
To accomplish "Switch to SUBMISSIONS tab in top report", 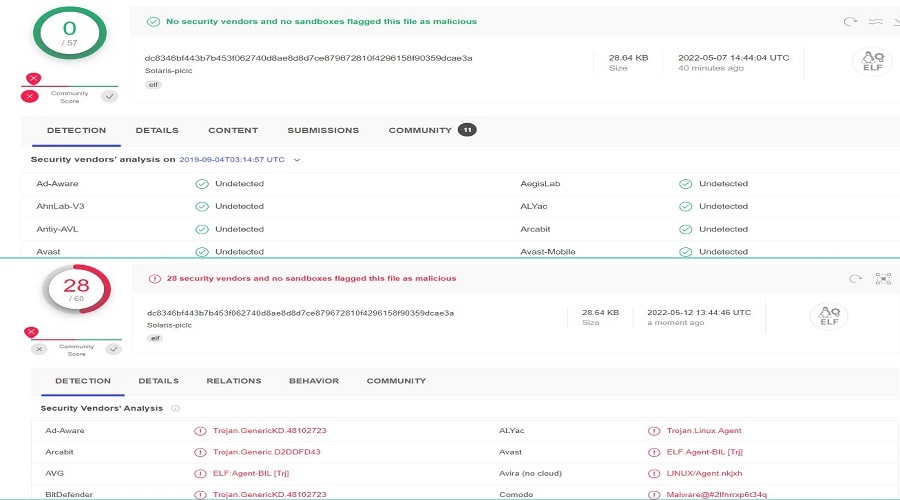I will 323,130.
